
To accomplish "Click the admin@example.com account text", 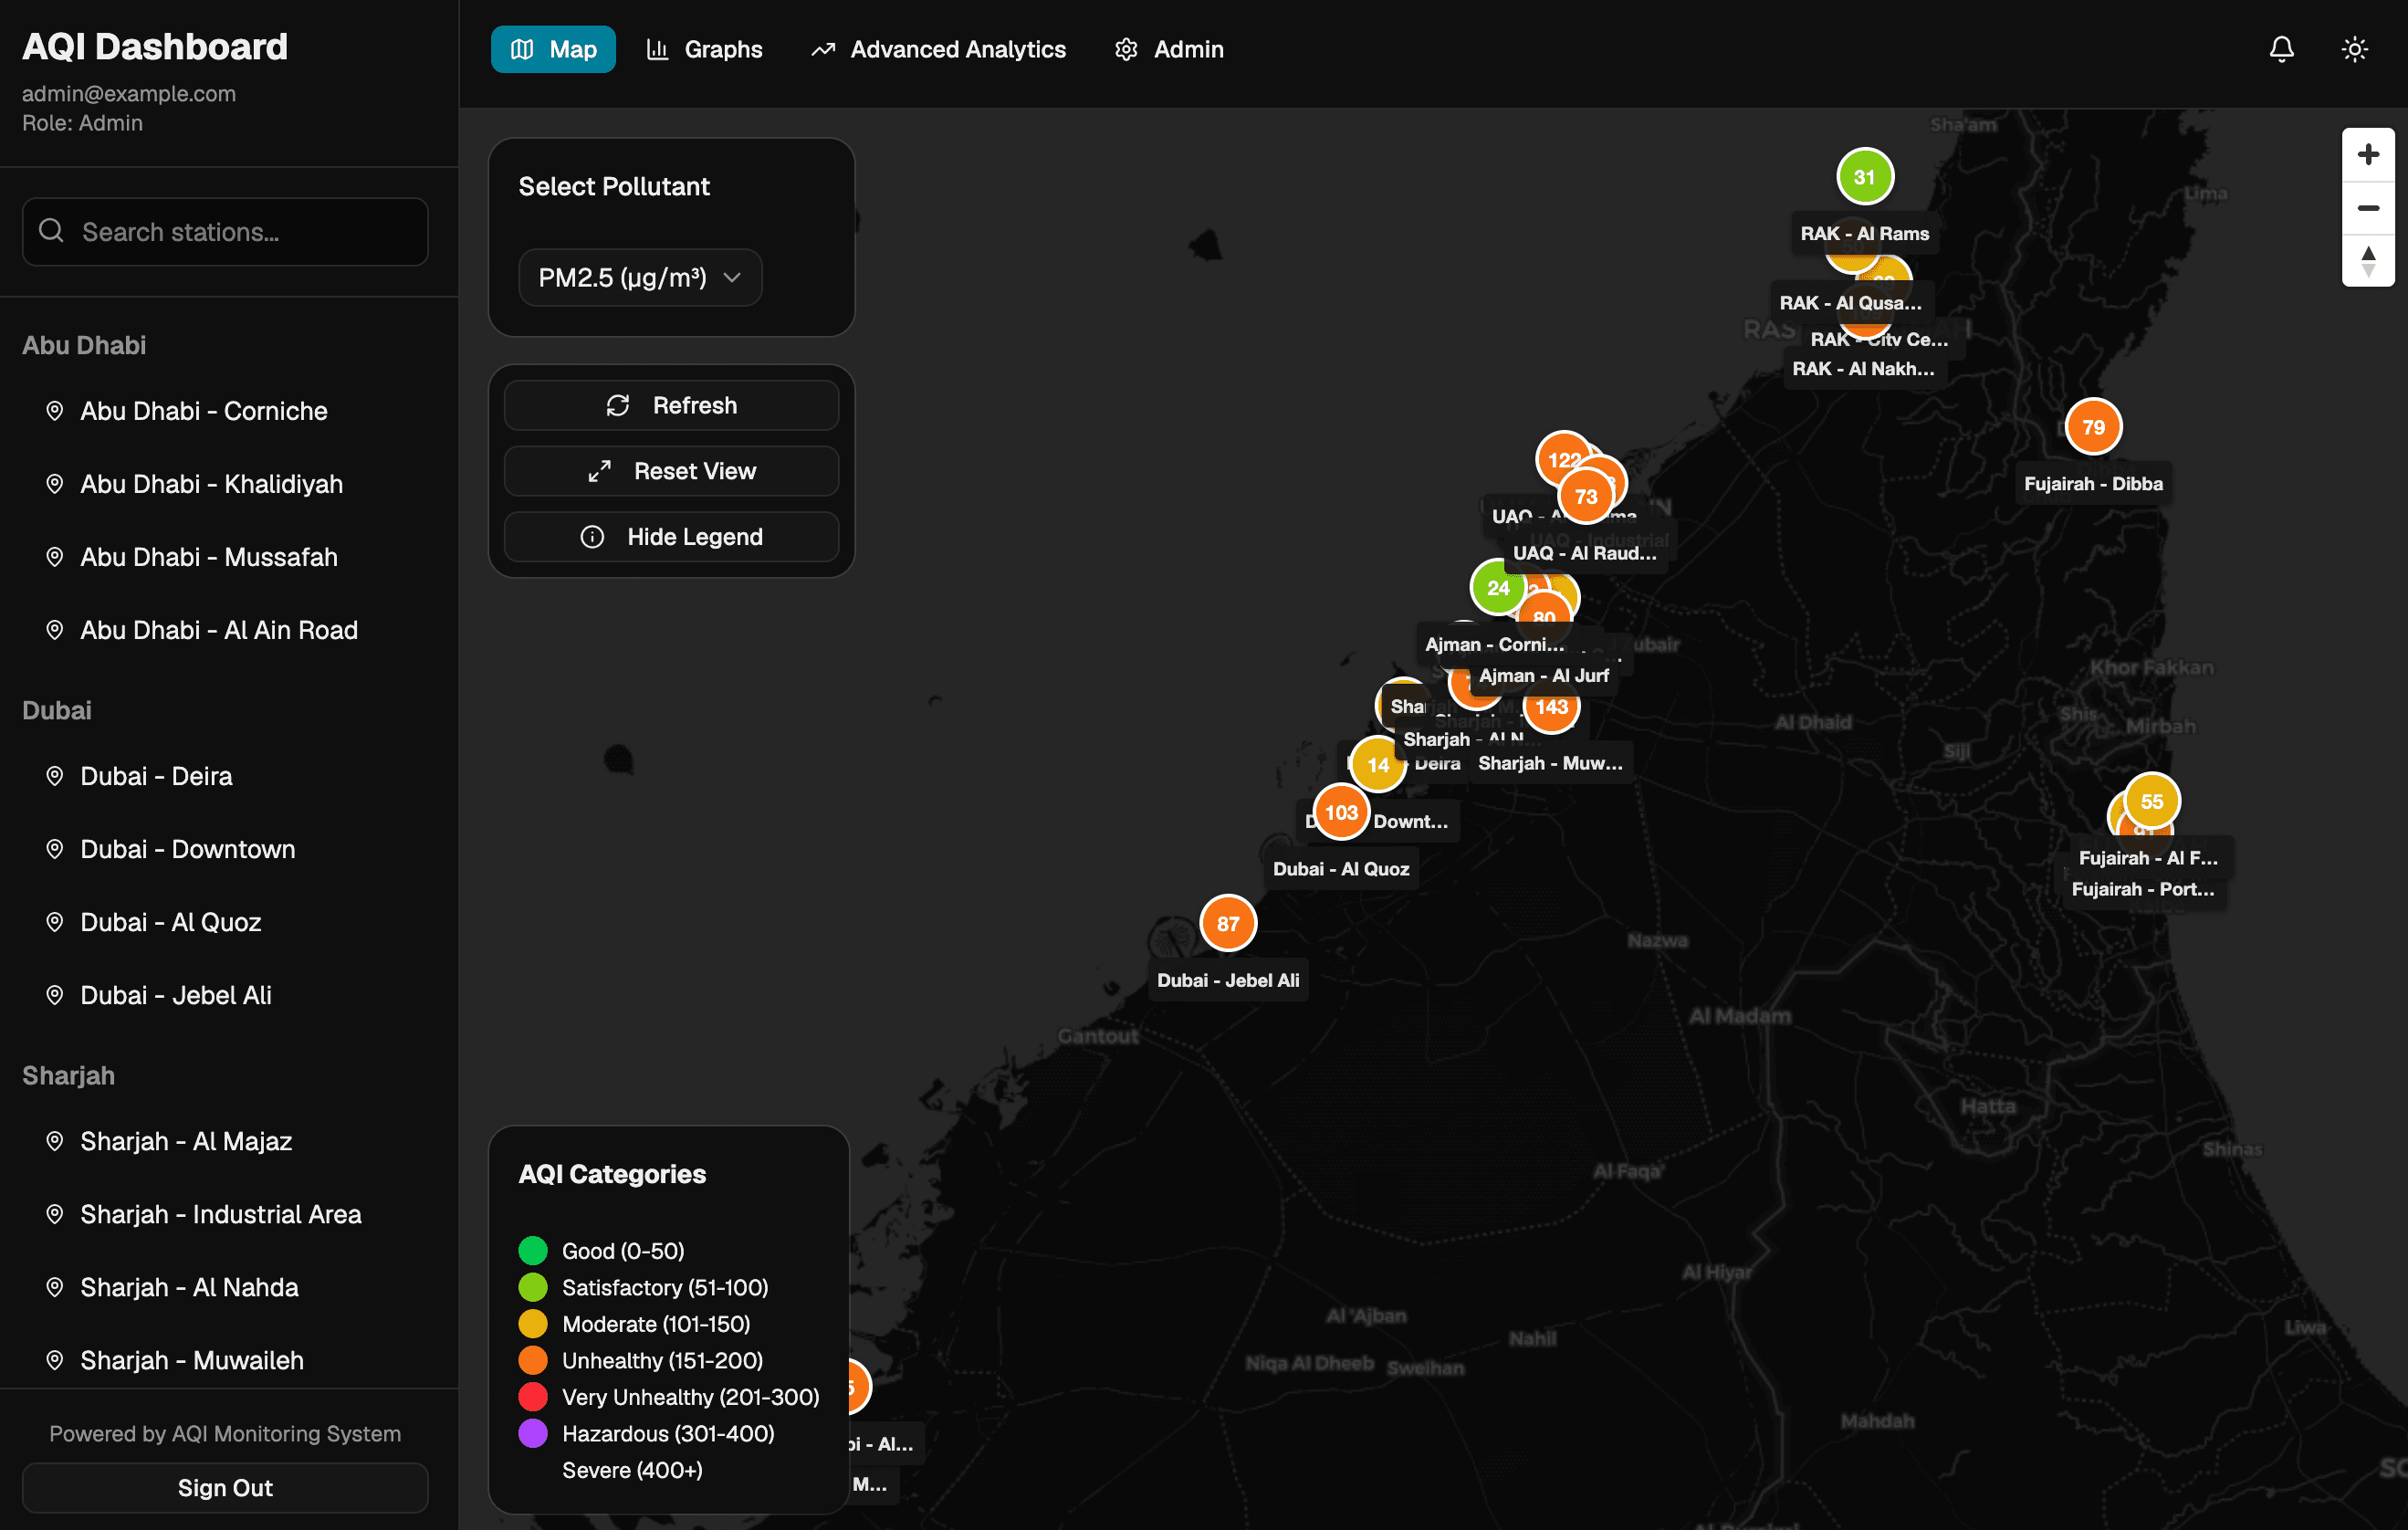I will click(x=129, y=93).
